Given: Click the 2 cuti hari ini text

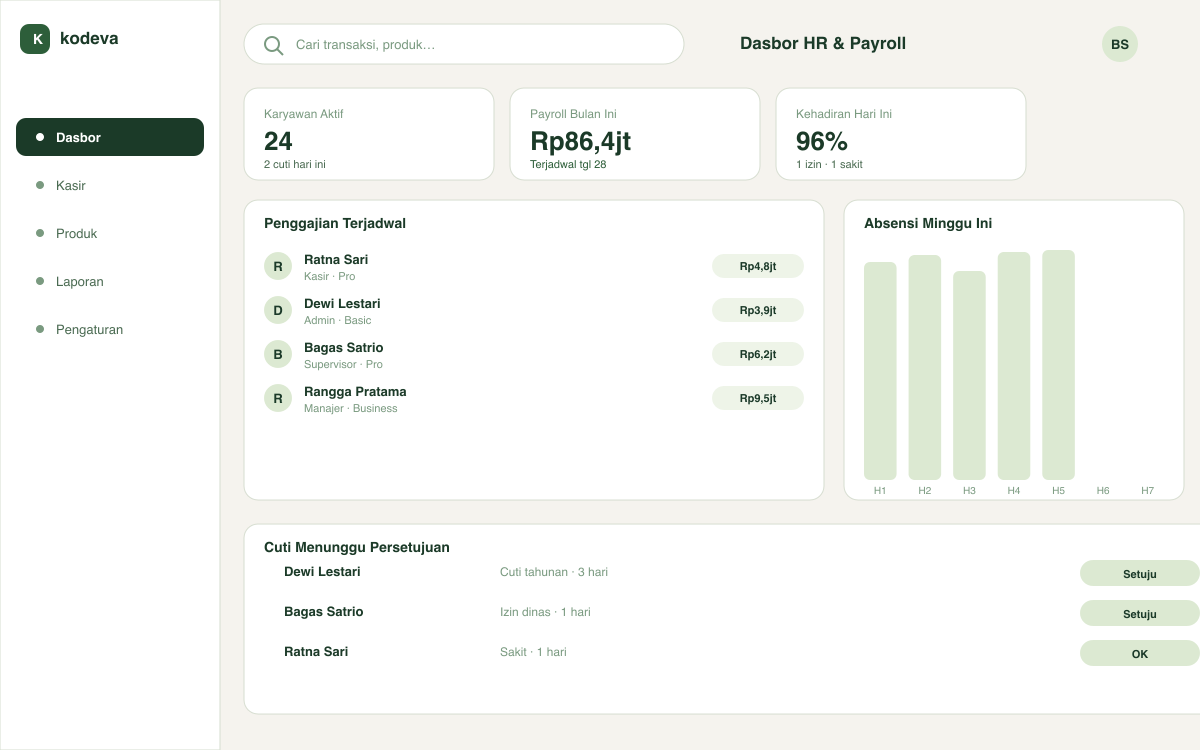Looking at the screenshot, I should (x=295, y=164).
